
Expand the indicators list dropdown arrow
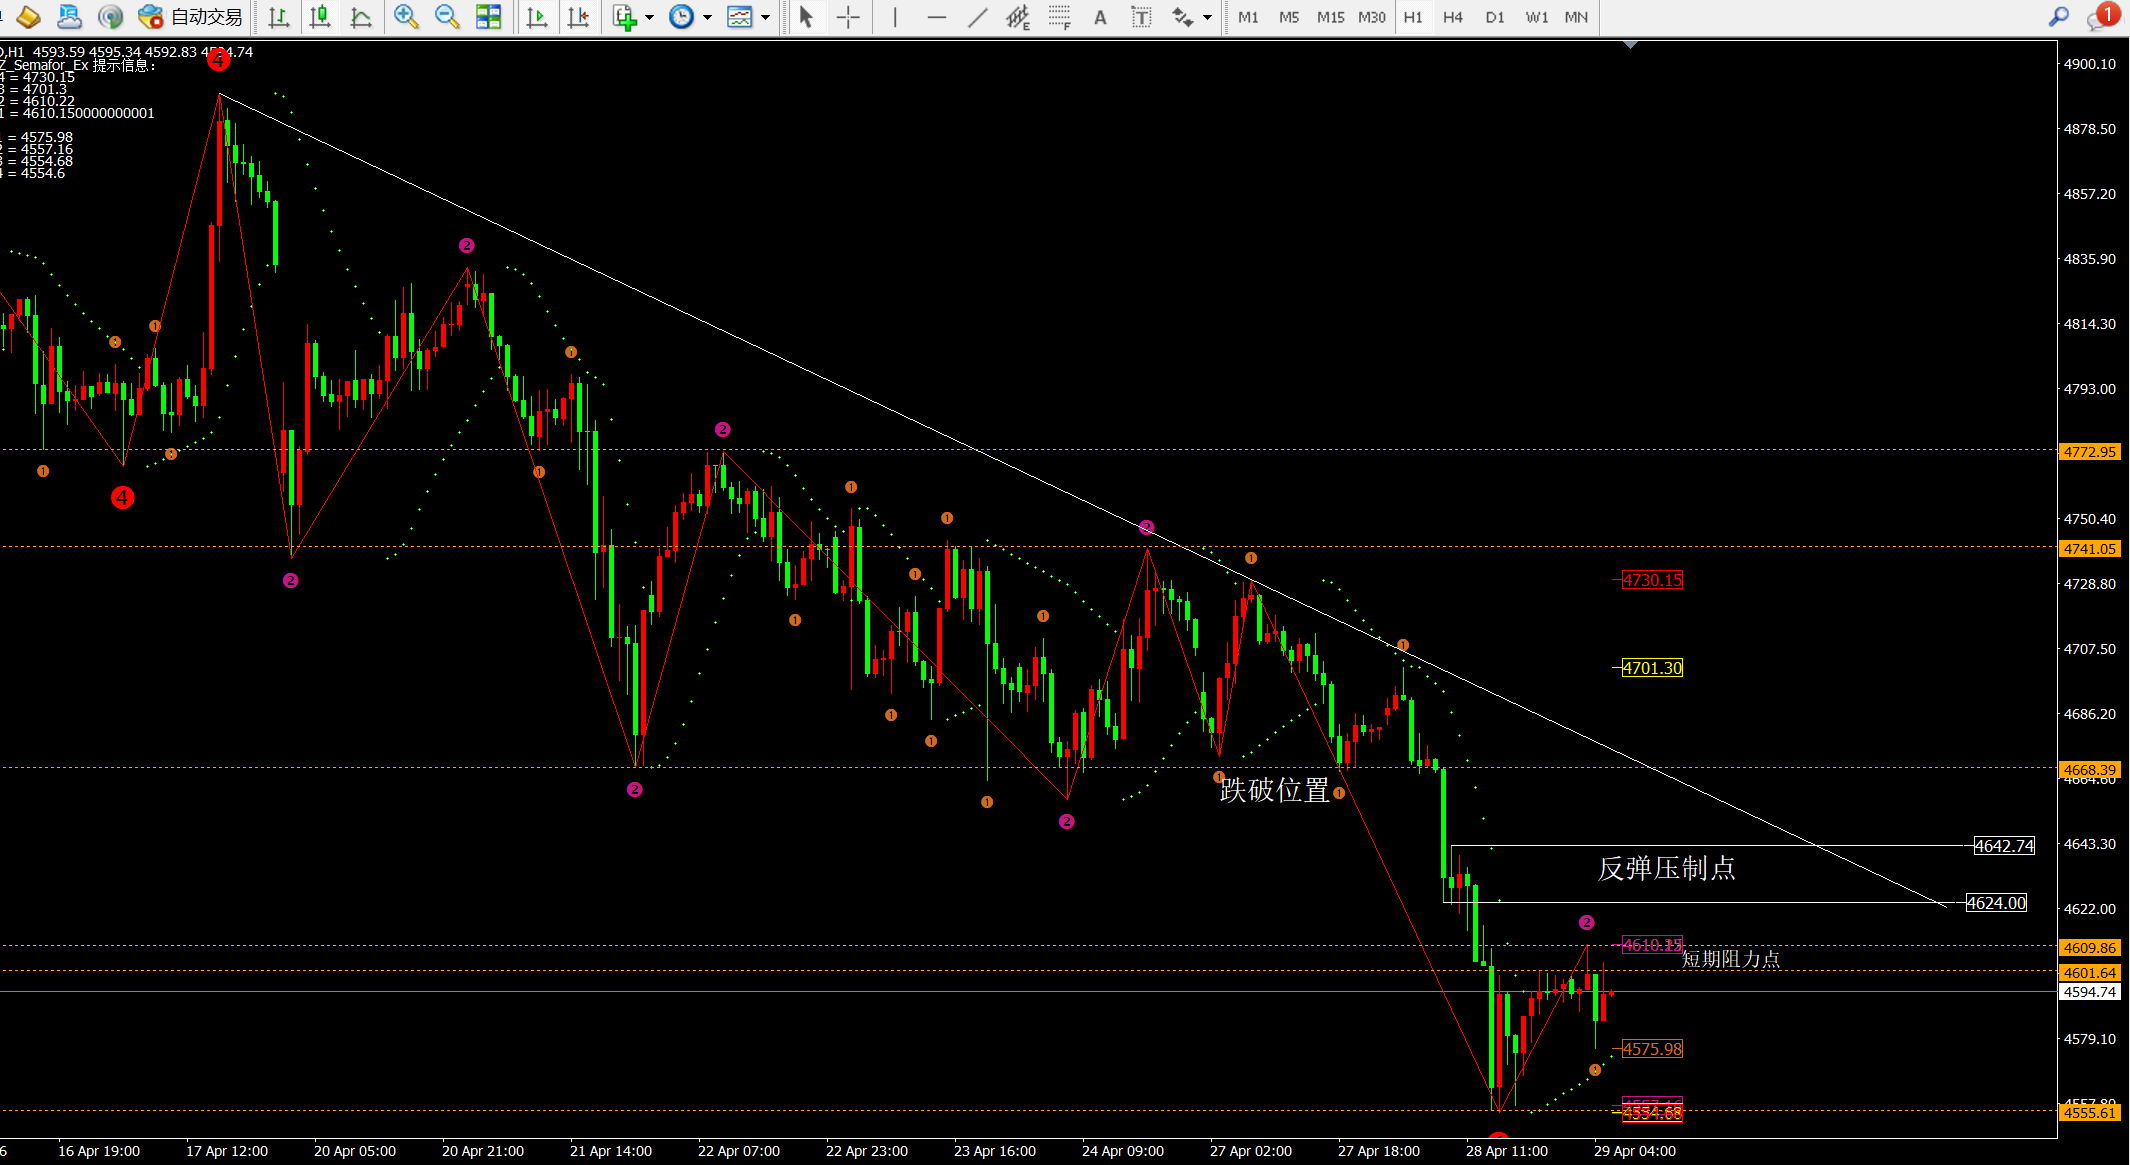click(650, 17)
